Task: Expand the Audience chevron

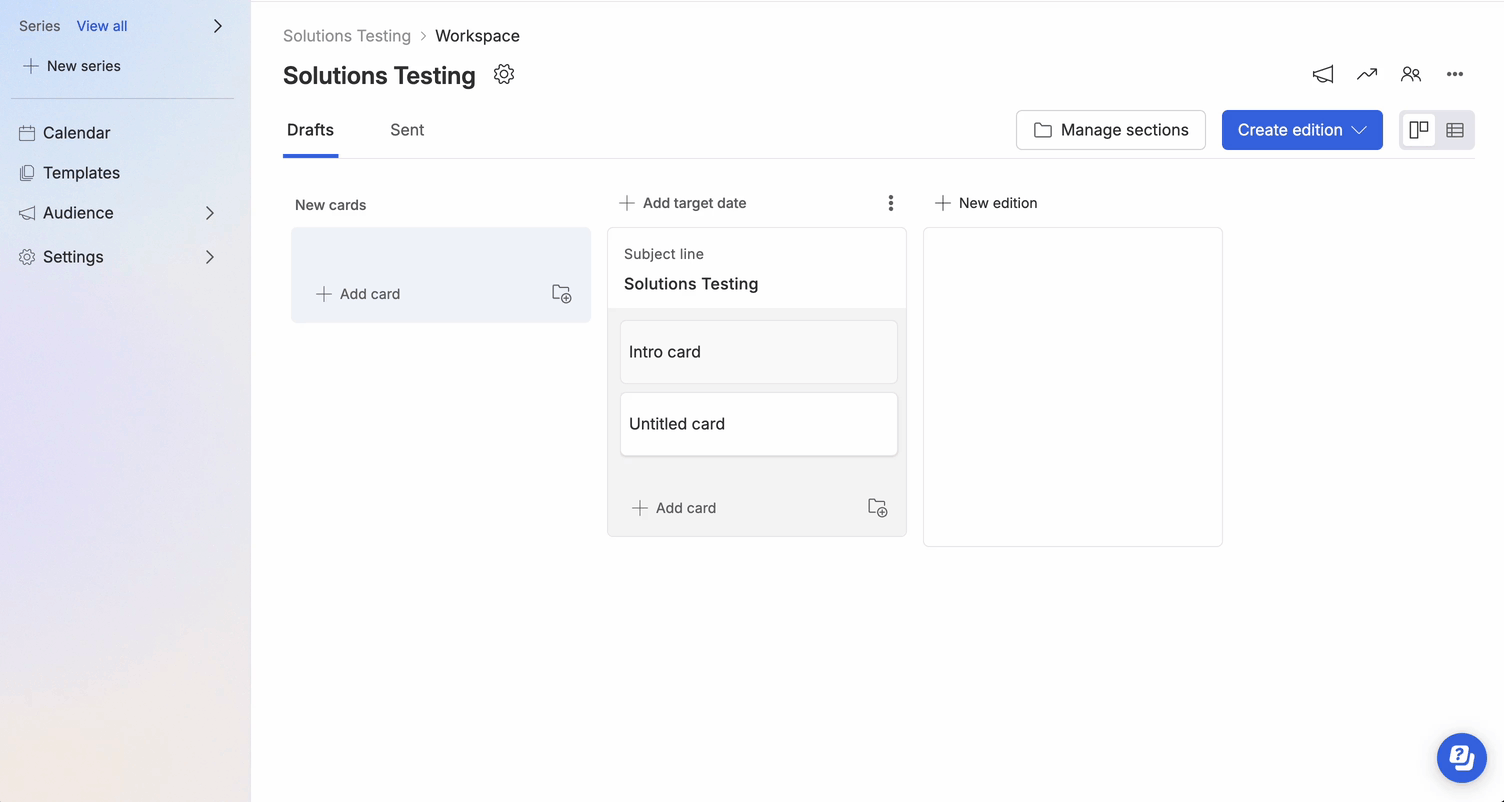Action: 210,213
